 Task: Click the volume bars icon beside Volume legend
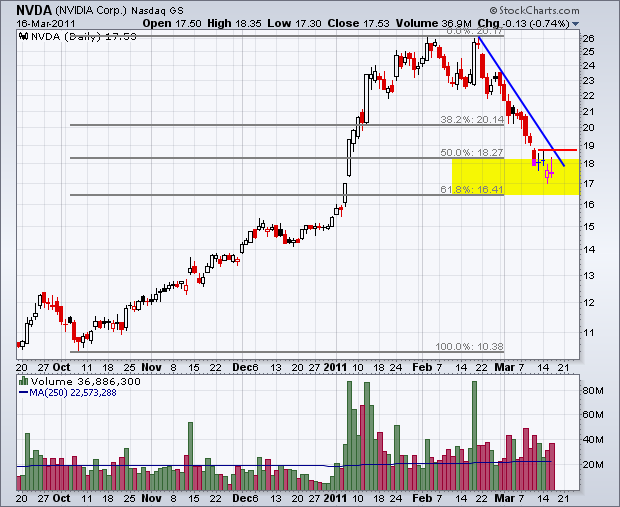click(24, 381)
